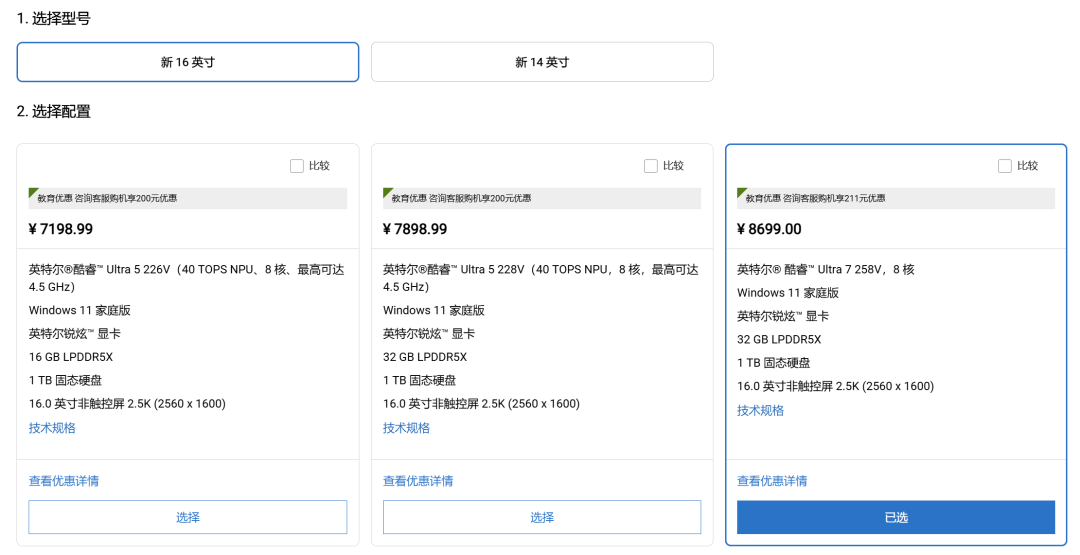Screen dimensions: 1080x555
Task: Click the 211元优惠 education banner
Action: click(x=895, y=198)
